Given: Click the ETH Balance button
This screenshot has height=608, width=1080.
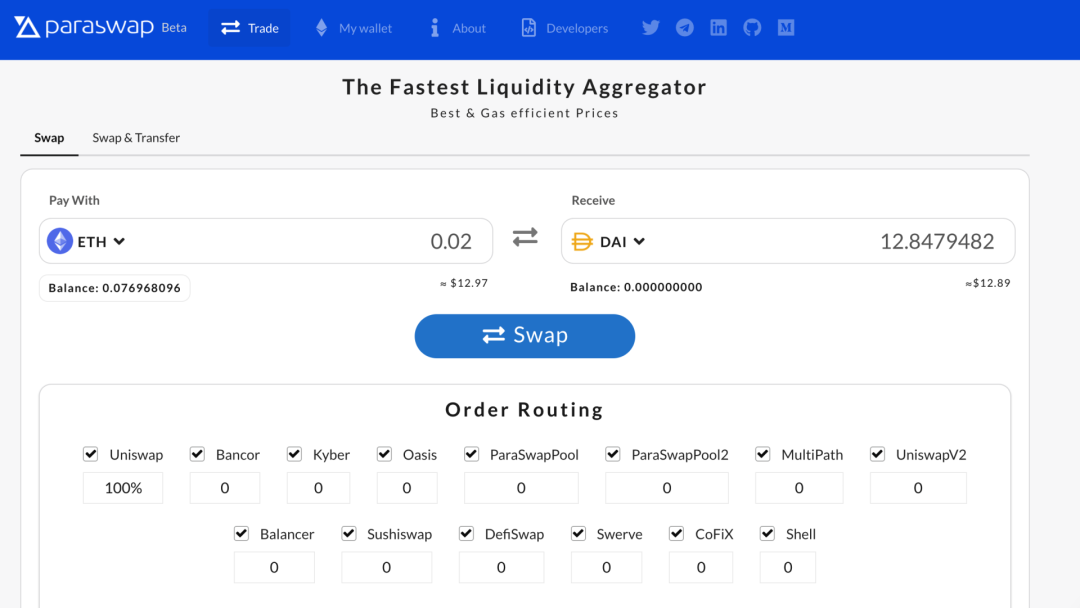Looking at the screenshot, I should click(x=114, y=288).
